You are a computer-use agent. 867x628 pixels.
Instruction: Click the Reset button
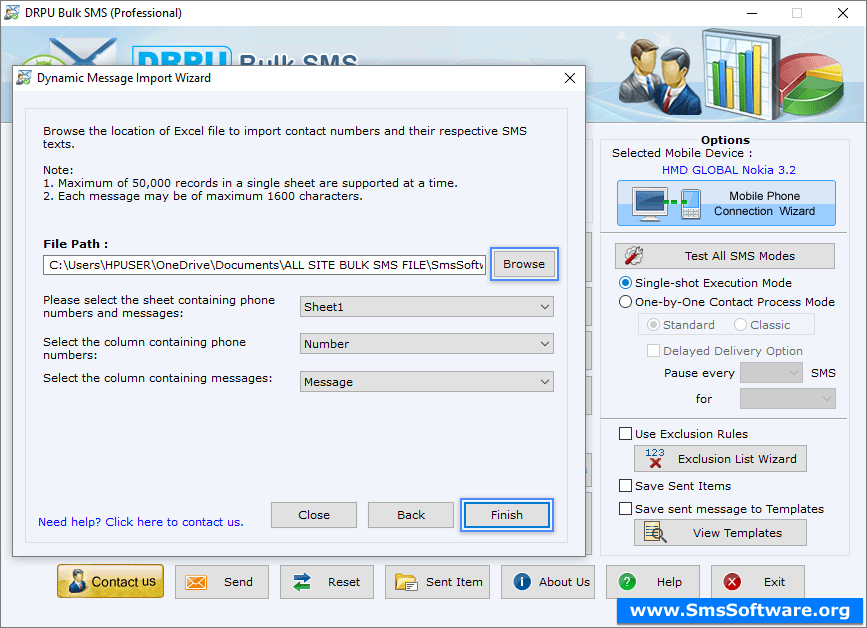(x=327, y=582)
